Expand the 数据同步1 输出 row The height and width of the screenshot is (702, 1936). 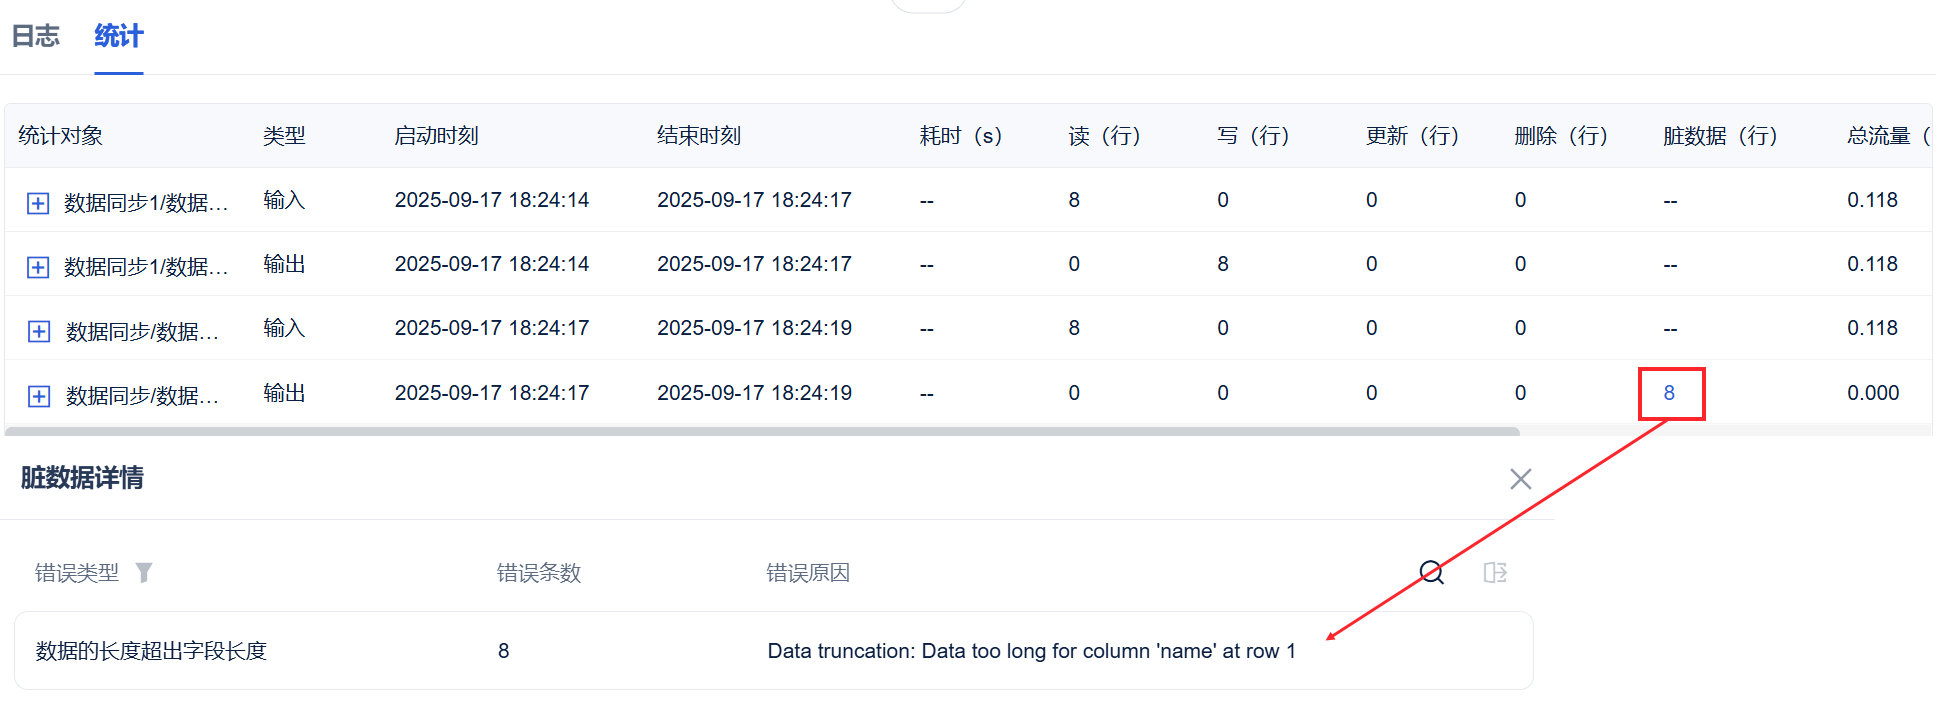(x=38, y=267)
